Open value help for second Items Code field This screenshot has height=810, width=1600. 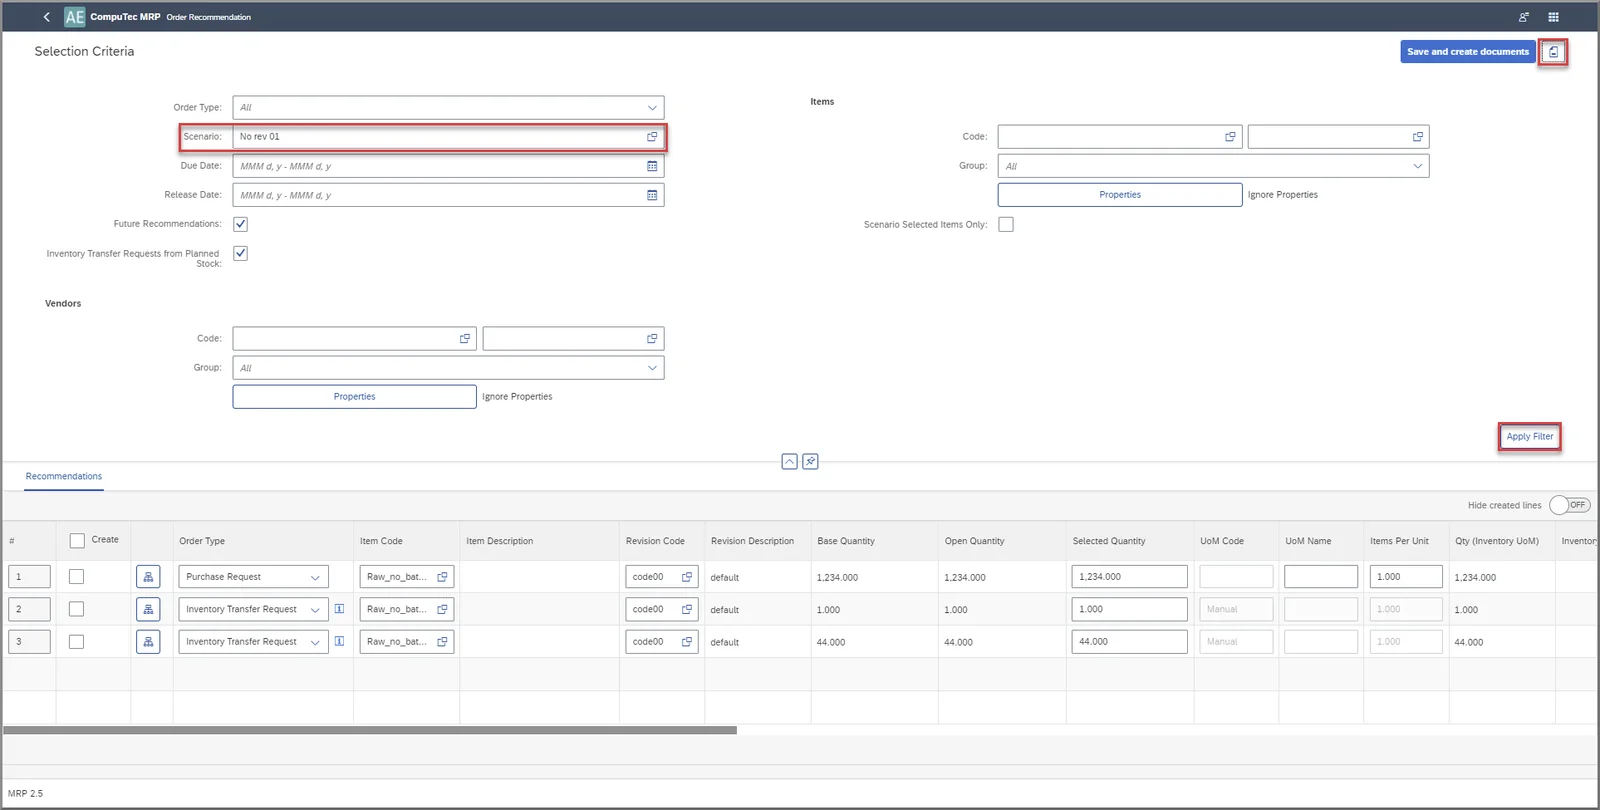(1417, 137)
